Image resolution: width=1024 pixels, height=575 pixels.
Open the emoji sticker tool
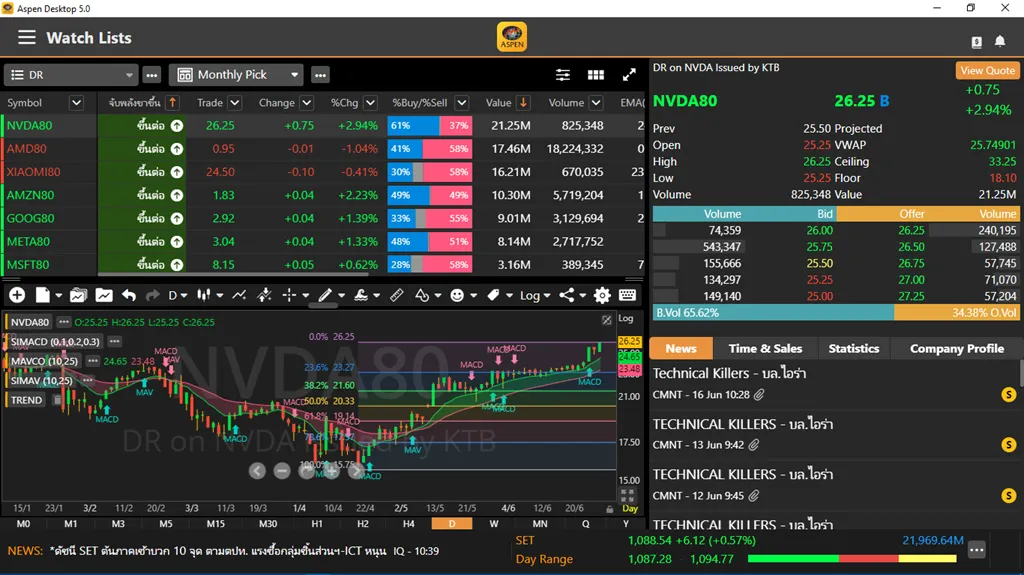pos(458,295)
